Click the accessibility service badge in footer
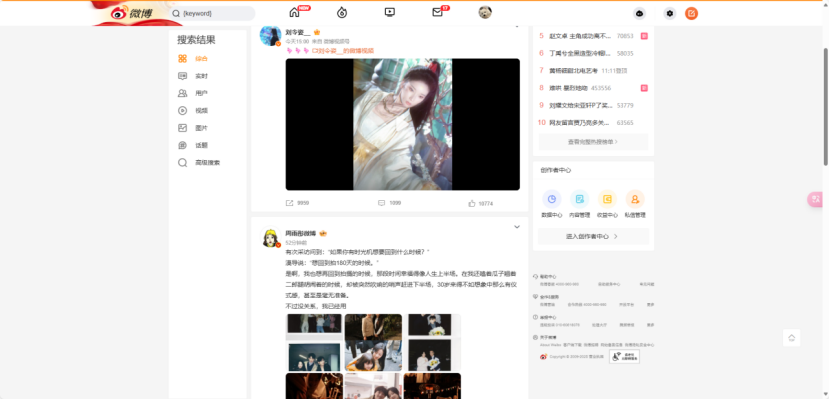 coord(624,356)
